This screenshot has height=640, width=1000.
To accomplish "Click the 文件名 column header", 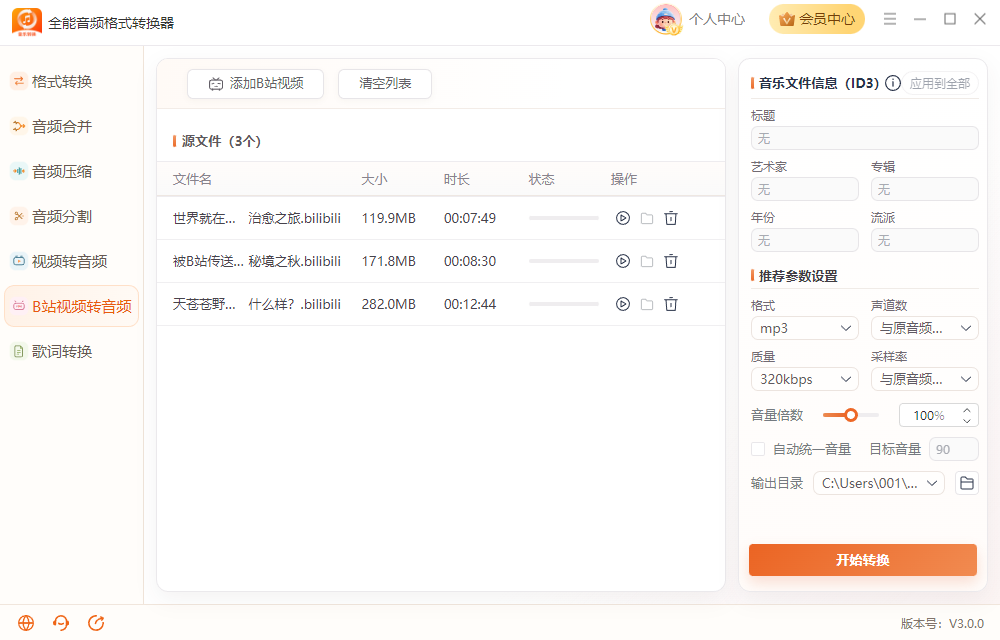I will click(192, 179).
